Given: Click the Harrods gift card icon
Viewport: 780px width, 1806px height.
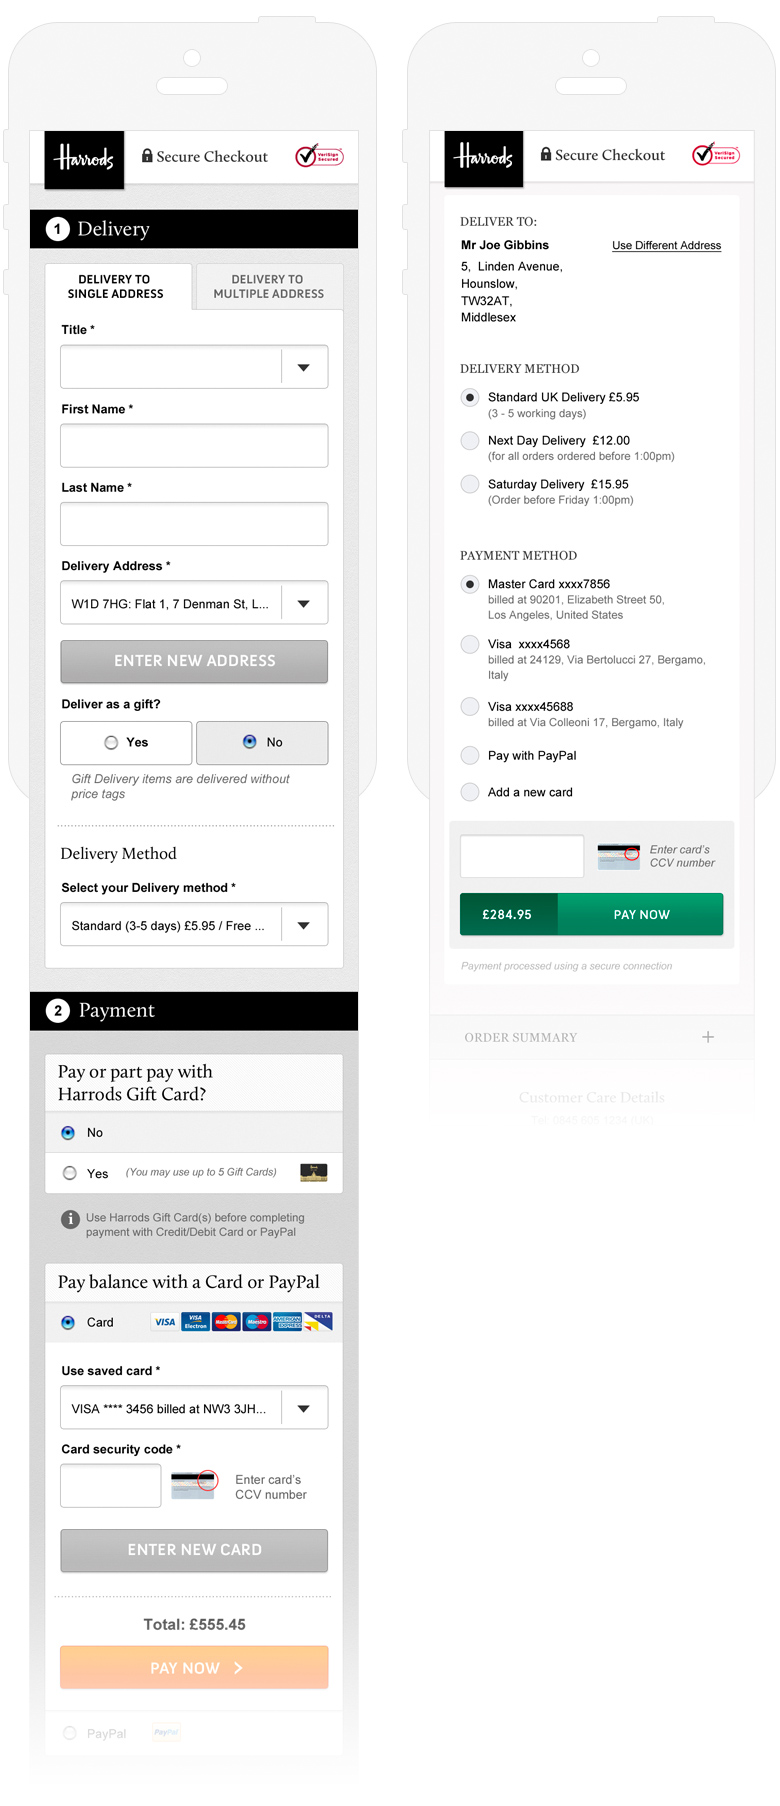Looking at the screenshot, I should (314, 1172).
